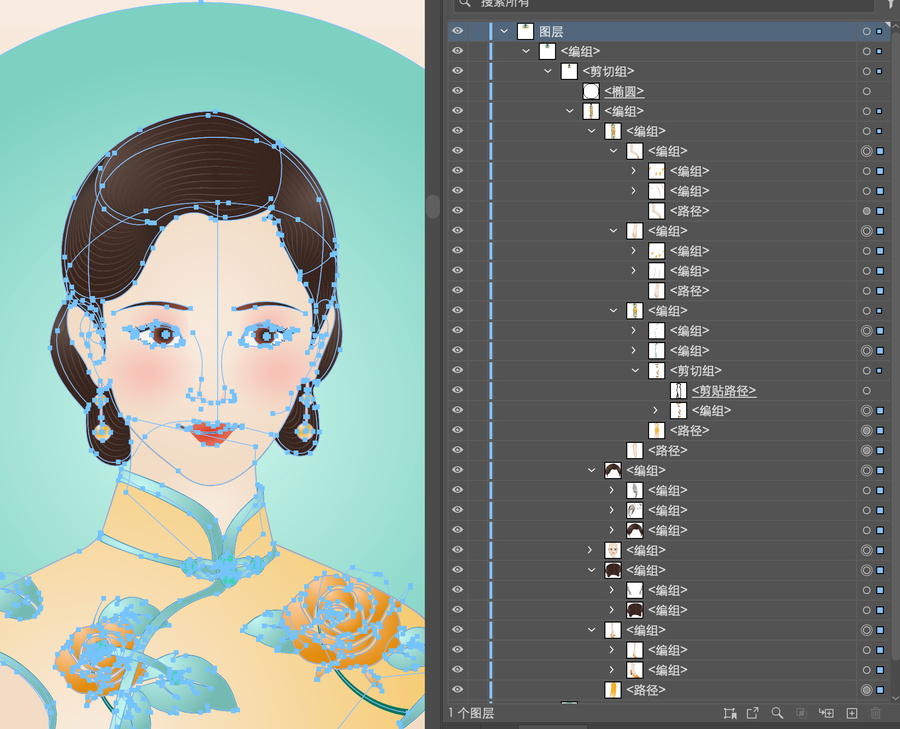Click the teal collar knot button on the canvas
900x729 pixels.
click(x=226, y=567)
